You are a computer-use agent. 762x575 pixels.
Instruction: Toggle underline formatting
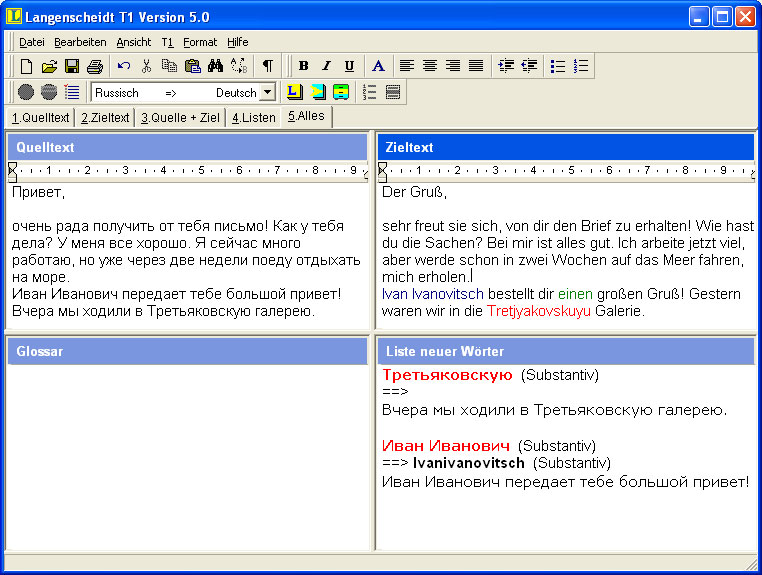349,66
